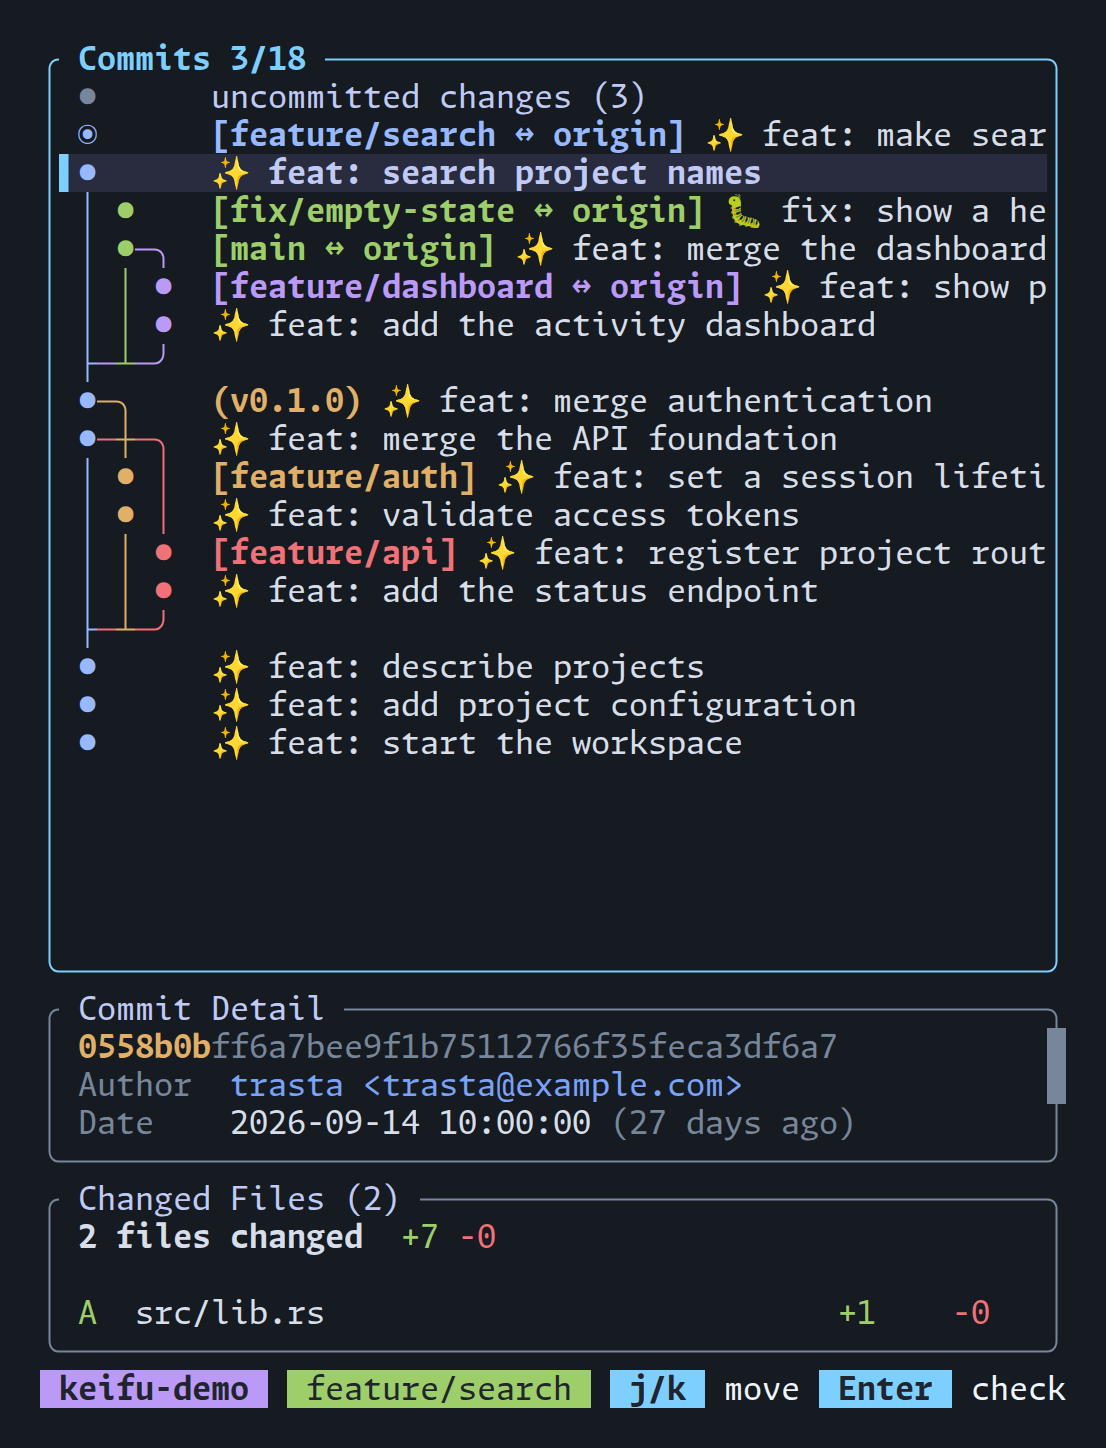
Task: Select commit feat: start the workspace
Action: (x=553, y=743)
